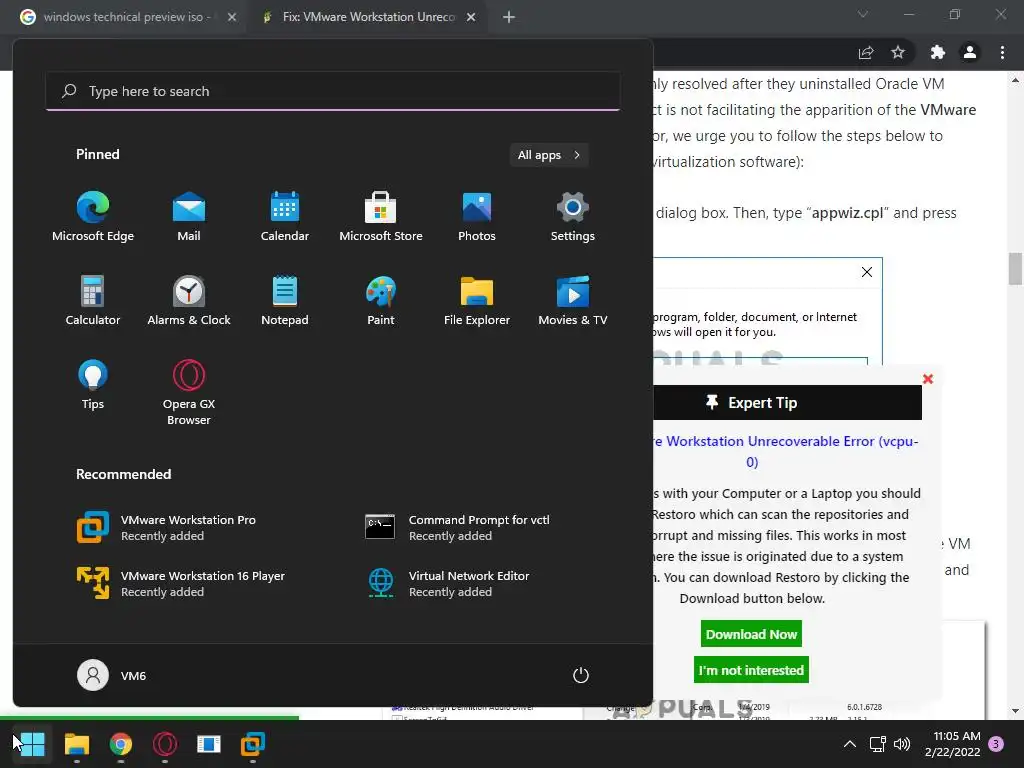Click the web page vertical scrollbar thumb

click(x=1015, y=269)
